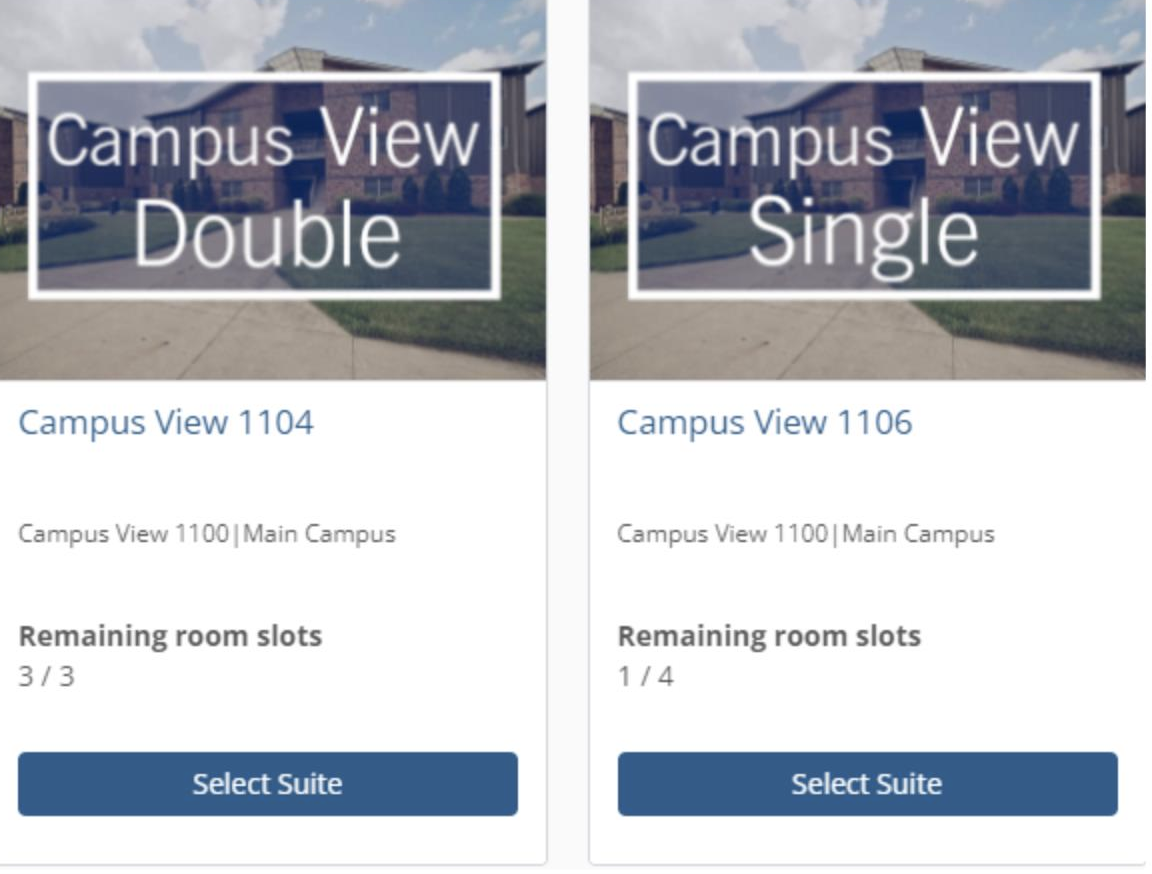Click the Campus View Double cover image
Screen dimensions: 1152x874
click(270, 190)
